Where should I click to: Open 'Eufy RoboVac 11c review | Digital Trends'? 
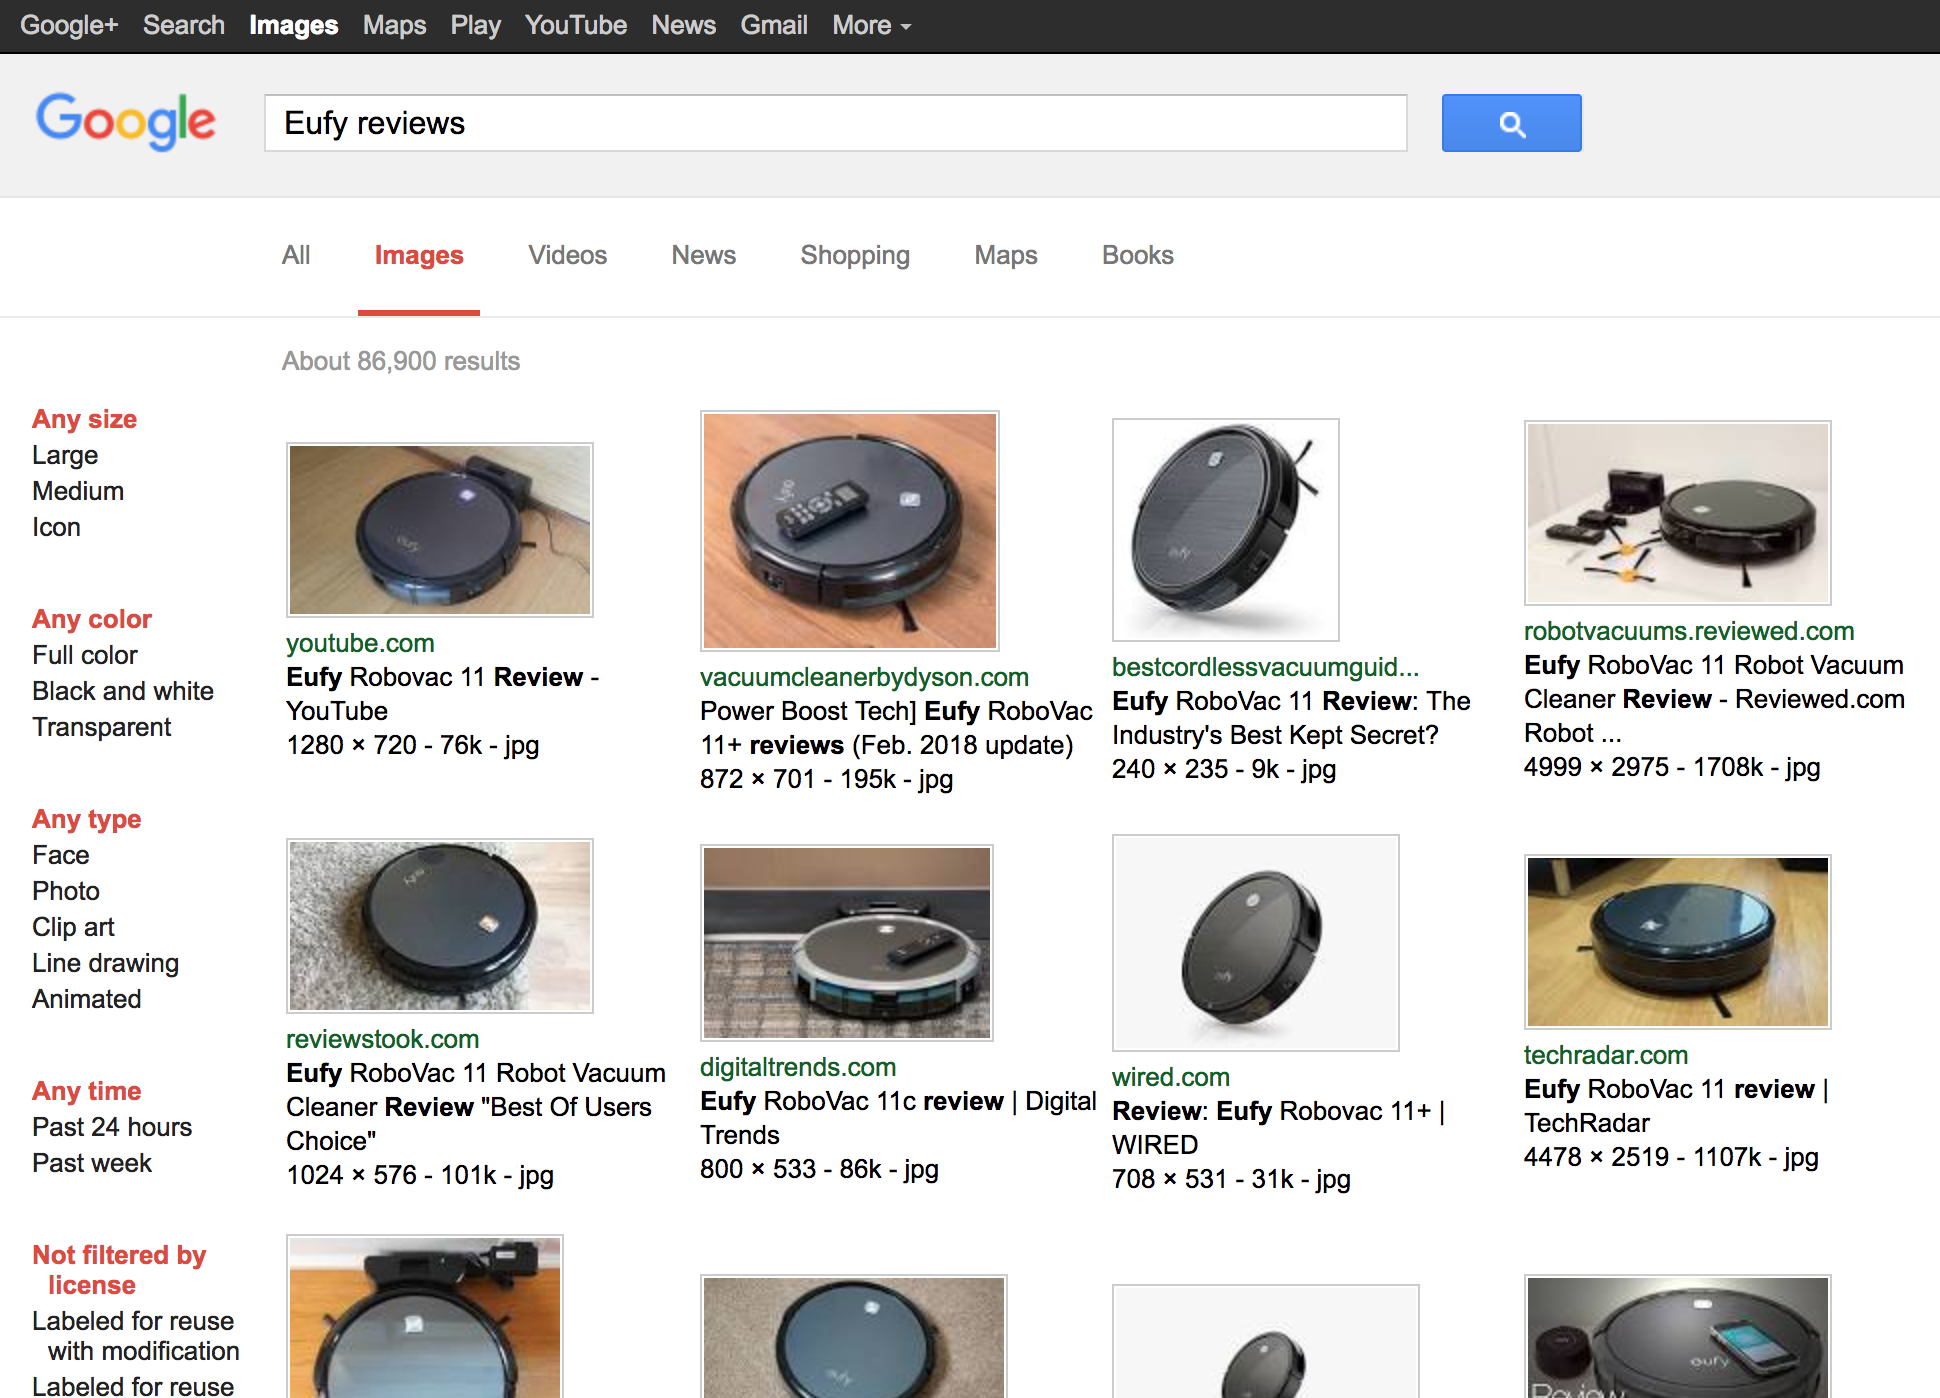tap(898, 1118)
